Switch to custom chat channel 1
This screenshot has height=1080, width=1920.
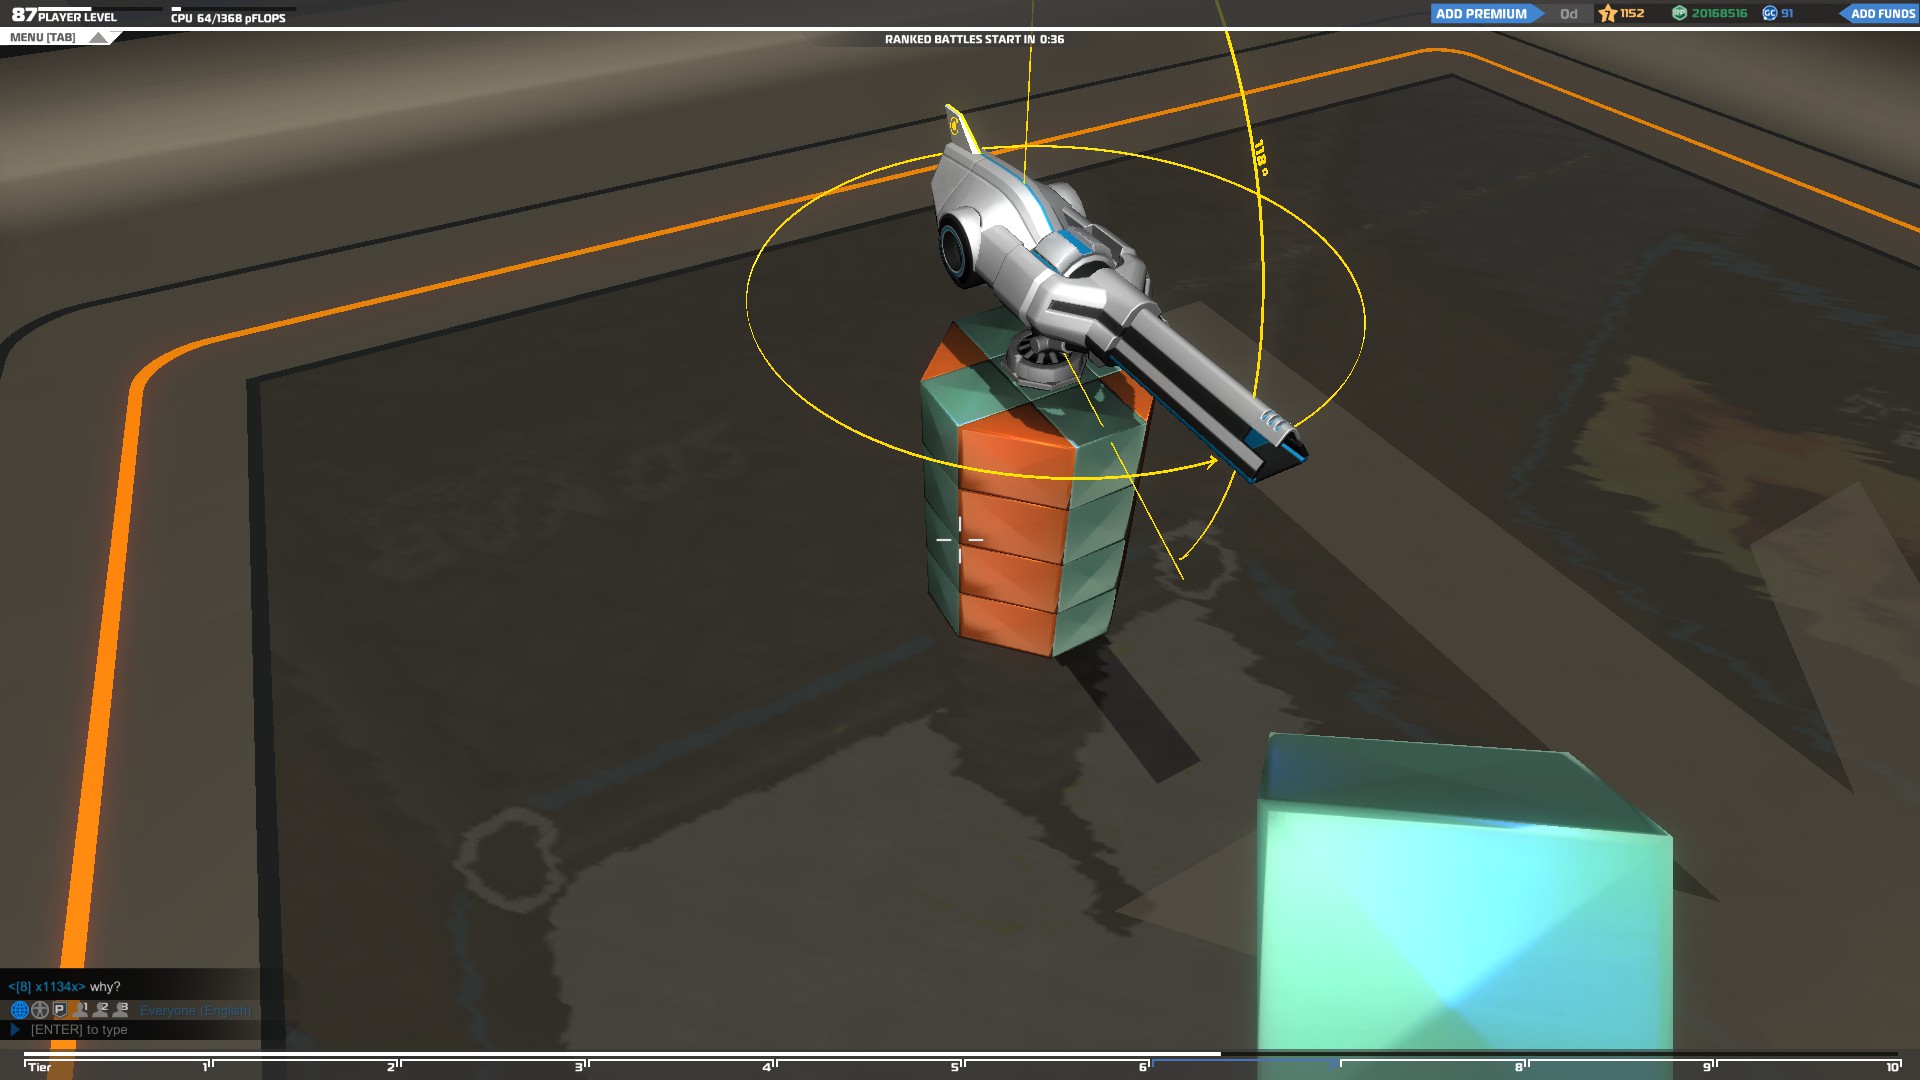[x=81, y=1010]
